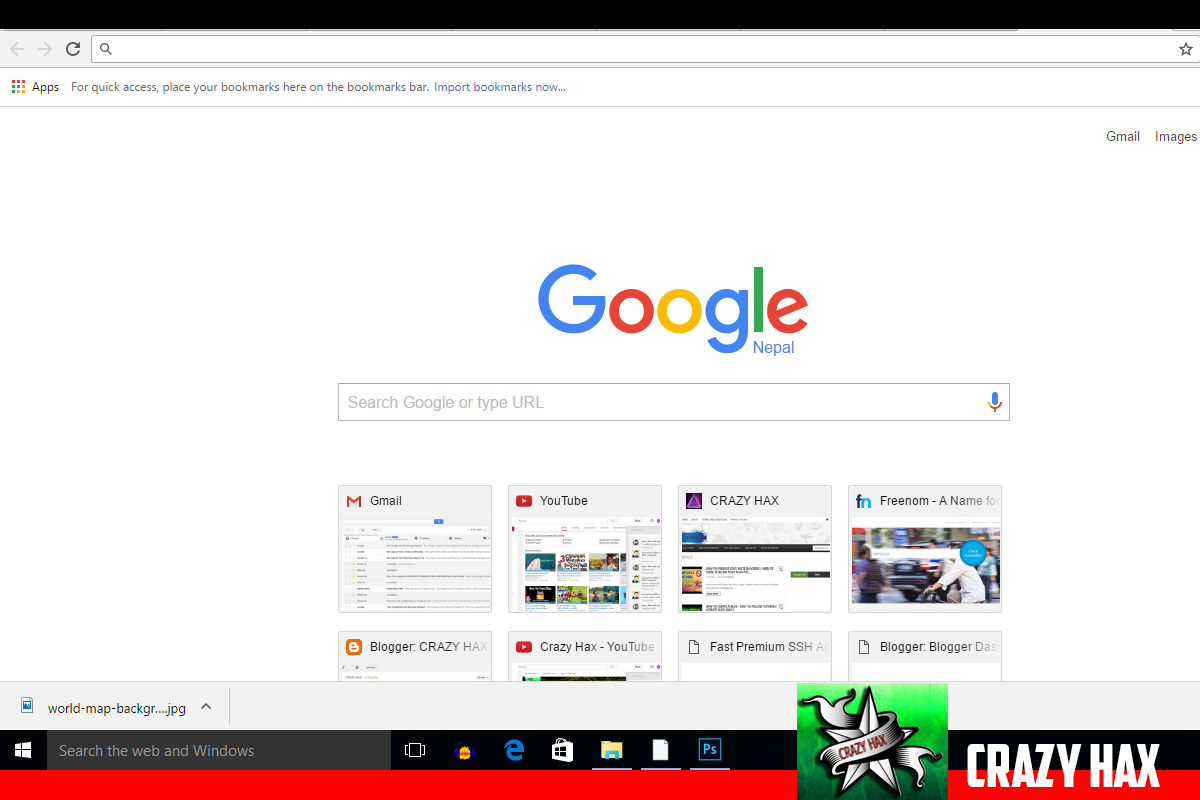Open the Images link at top right
Viewport: 1200px width, 800px height.
point(1176,137)
